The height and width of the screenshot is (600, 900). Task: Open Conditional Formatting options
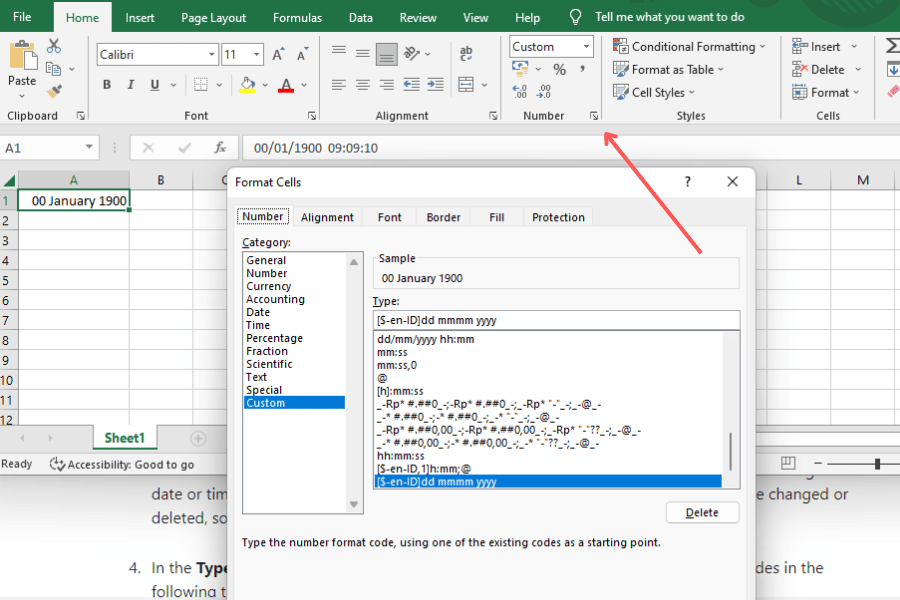690,46
